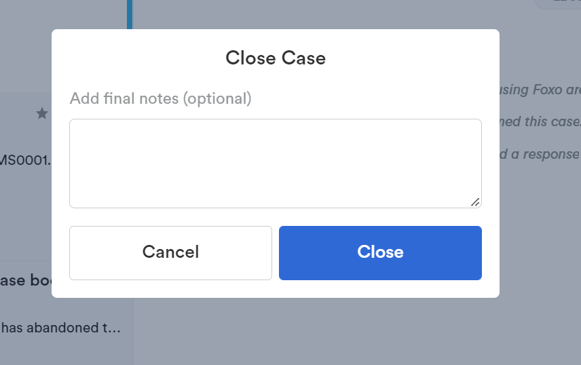Screen dimensions: 581x365
Task: Click white dialog space beside the title
Action: (x=408, y=58)
